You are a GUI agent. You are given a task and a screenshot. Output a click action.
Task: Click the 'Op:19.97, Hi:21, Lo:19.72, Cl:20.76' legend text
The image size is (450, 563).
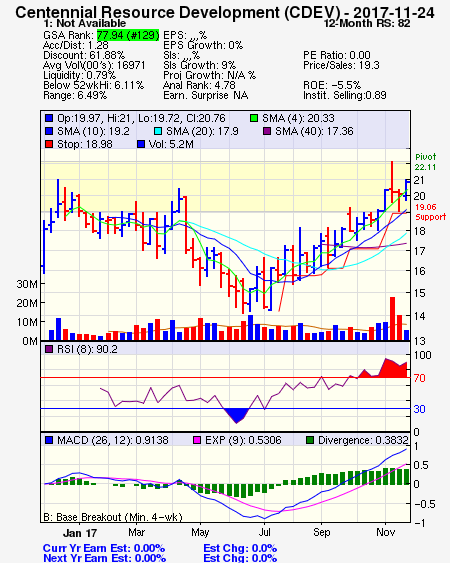coord(141,118)
